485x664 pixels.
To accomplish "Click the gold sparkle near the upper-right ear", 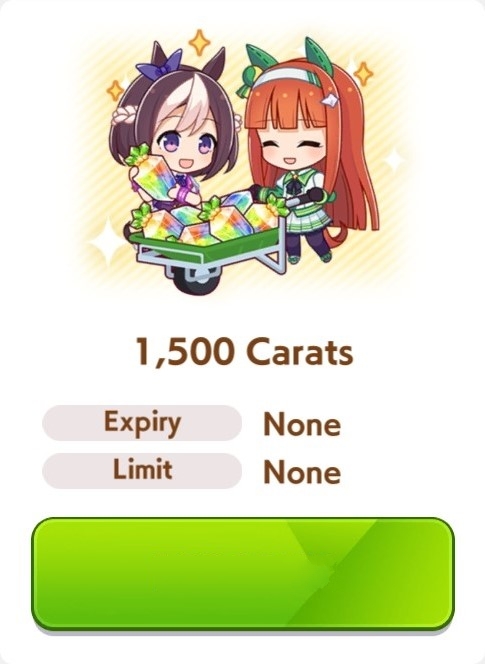I will [x=363, y=73].
